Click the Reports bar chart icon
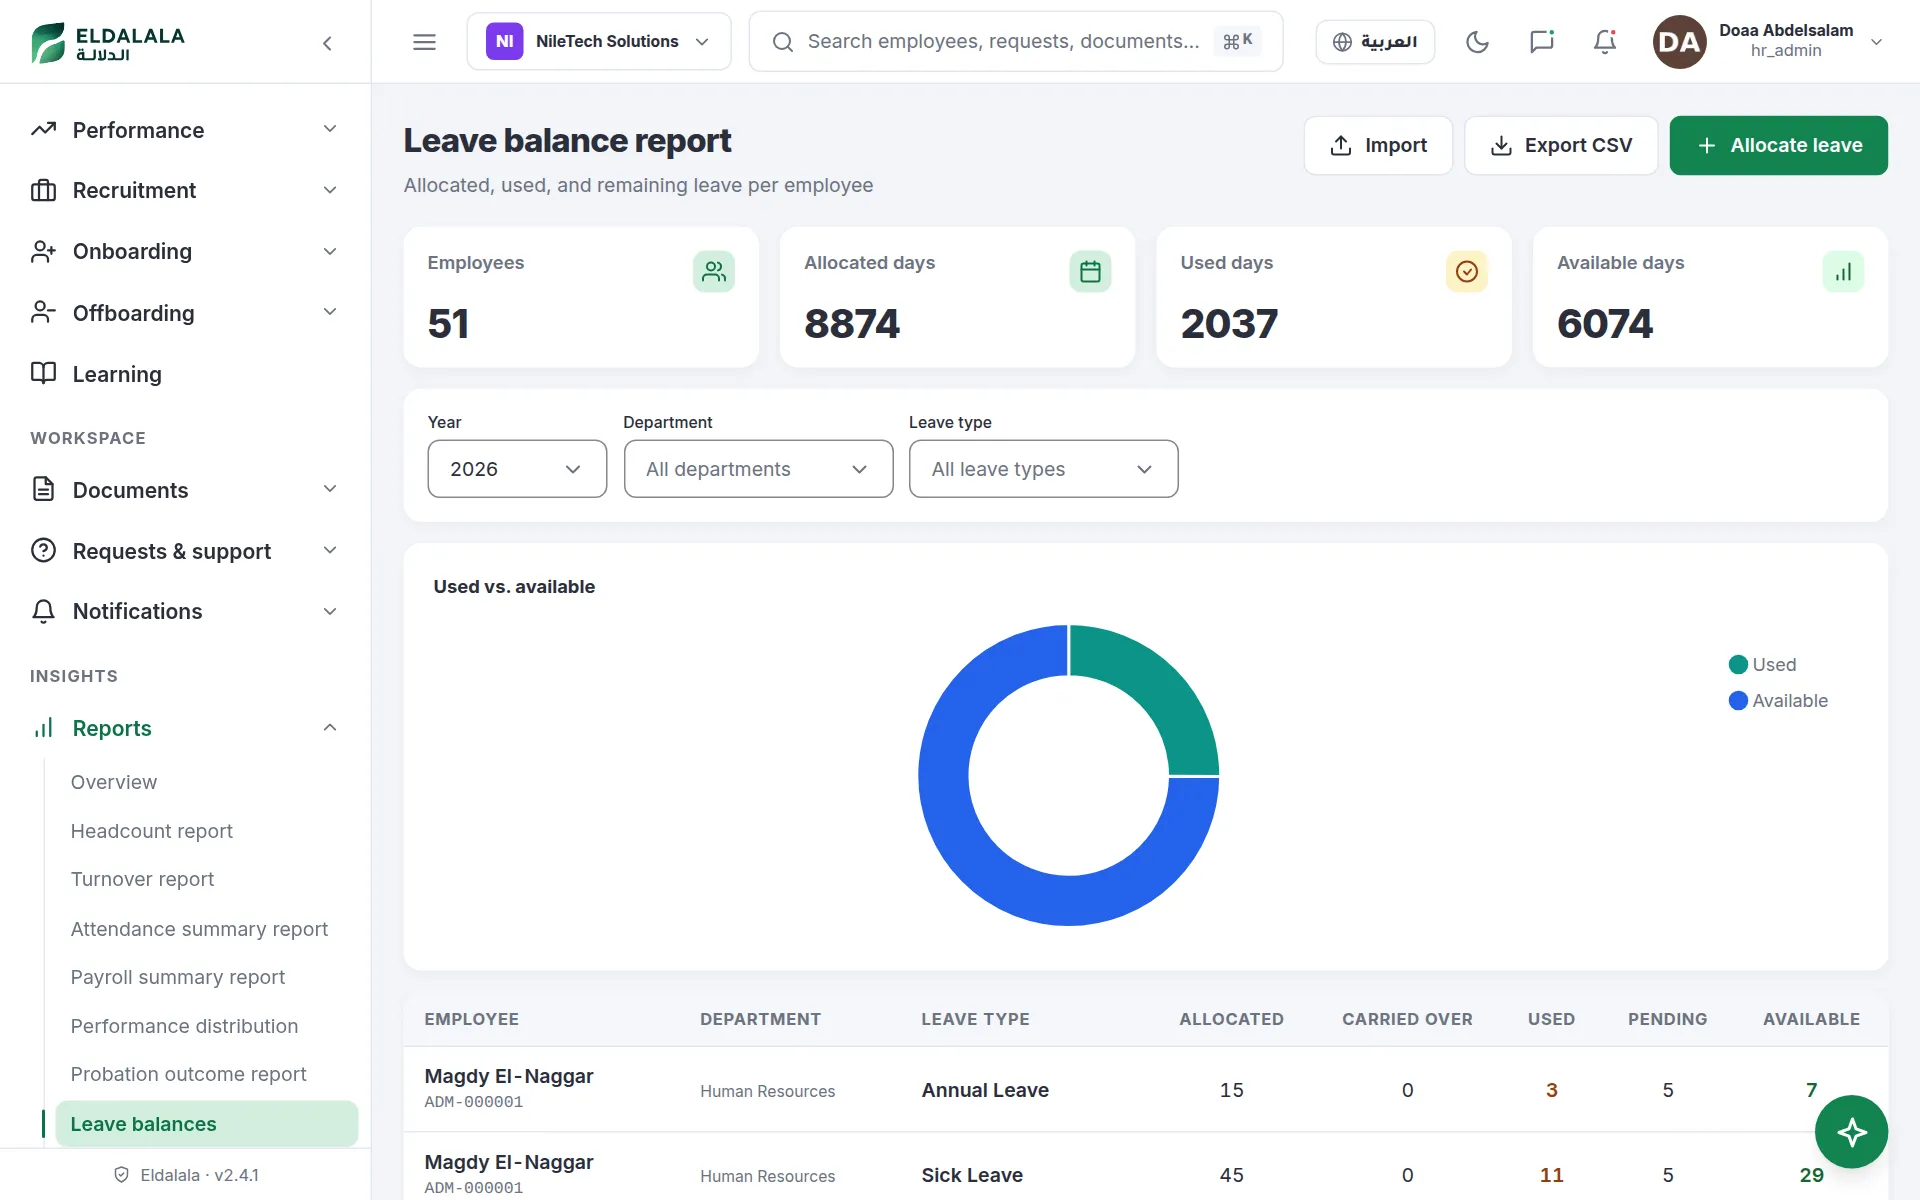This screenshot has width=1920, height=1200. [x=43, y=727]
